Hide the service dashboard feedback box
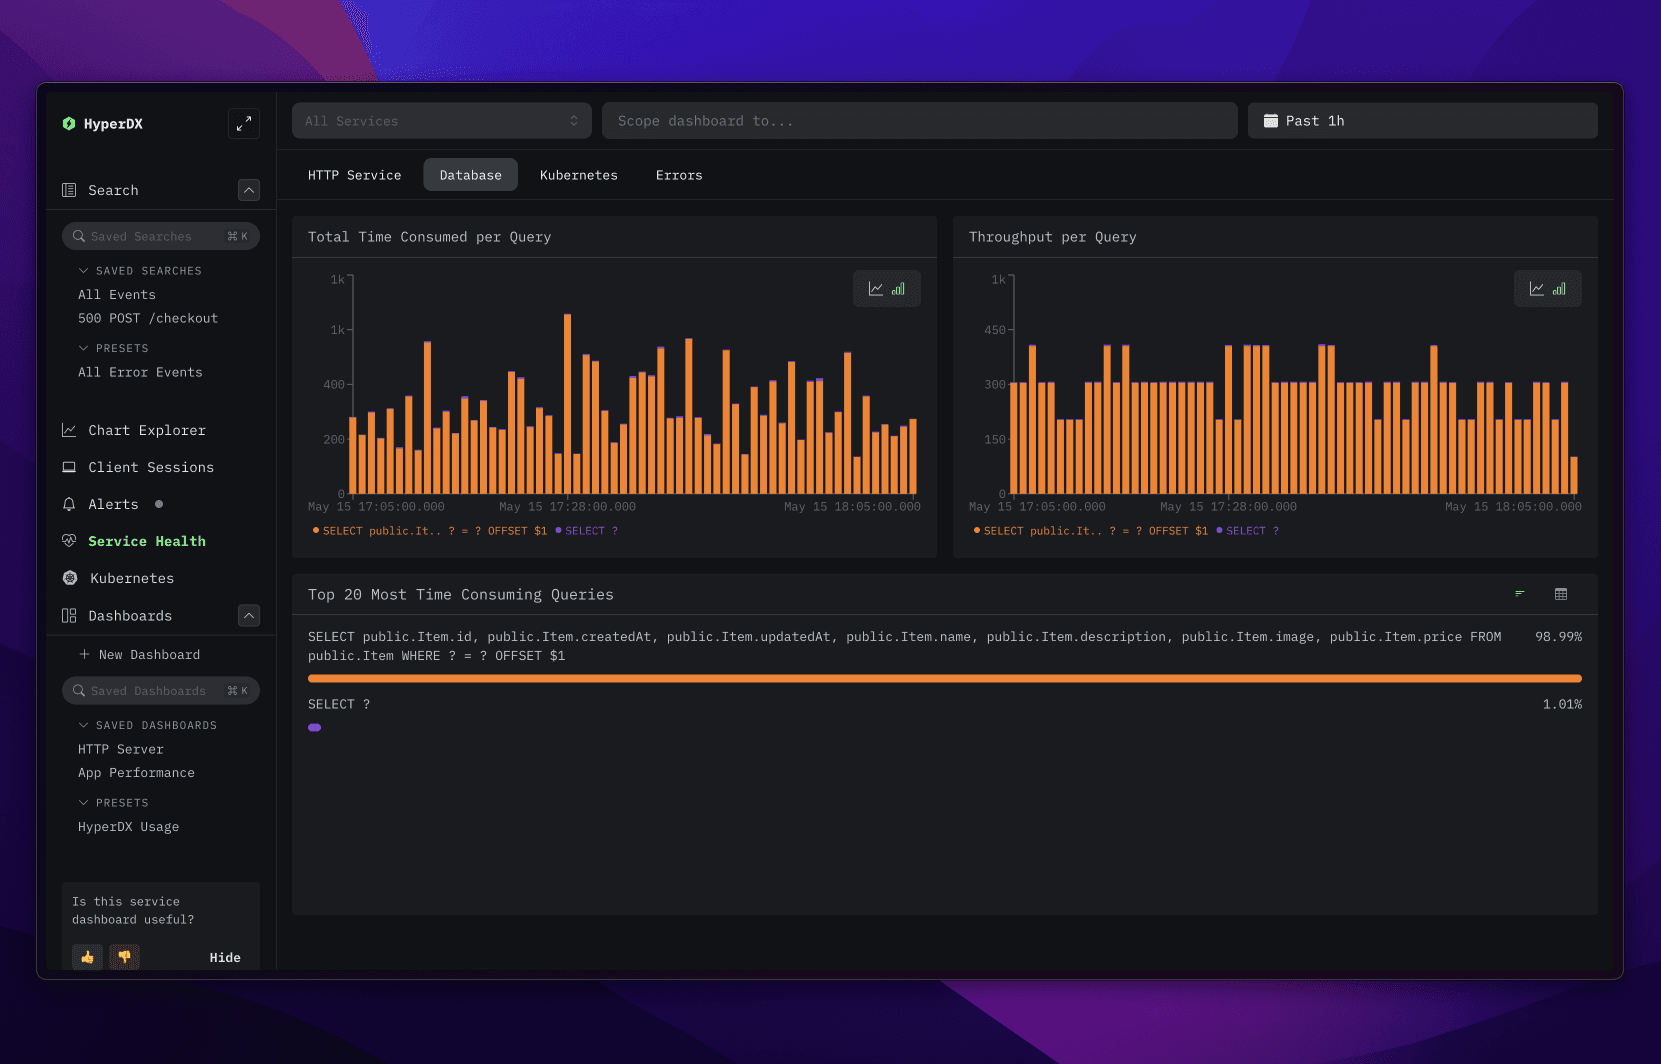This screenshot has height=1064, width=1661. point(225,957)
